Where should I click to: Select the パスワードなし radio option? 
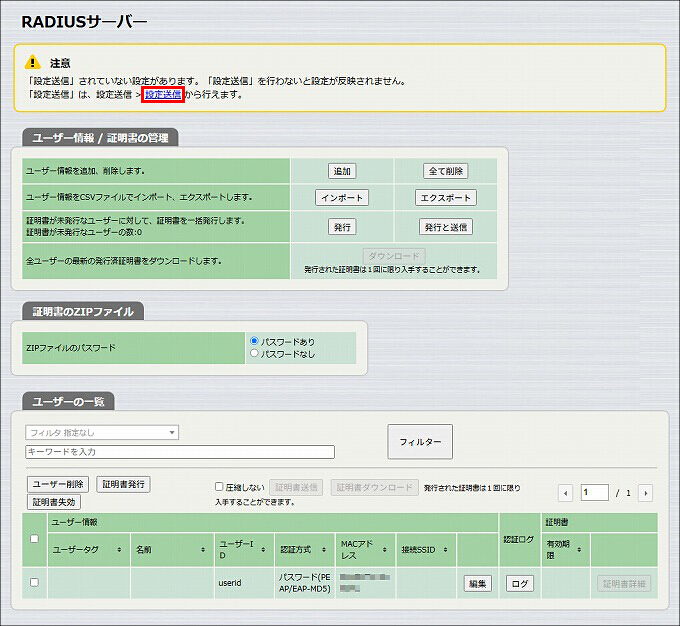click(255, 353)
